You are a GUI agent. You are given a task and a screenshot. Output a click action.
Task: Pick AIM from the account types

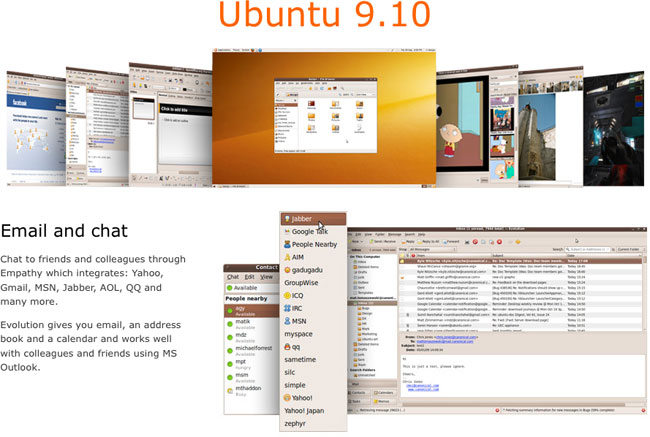[297, 257]
